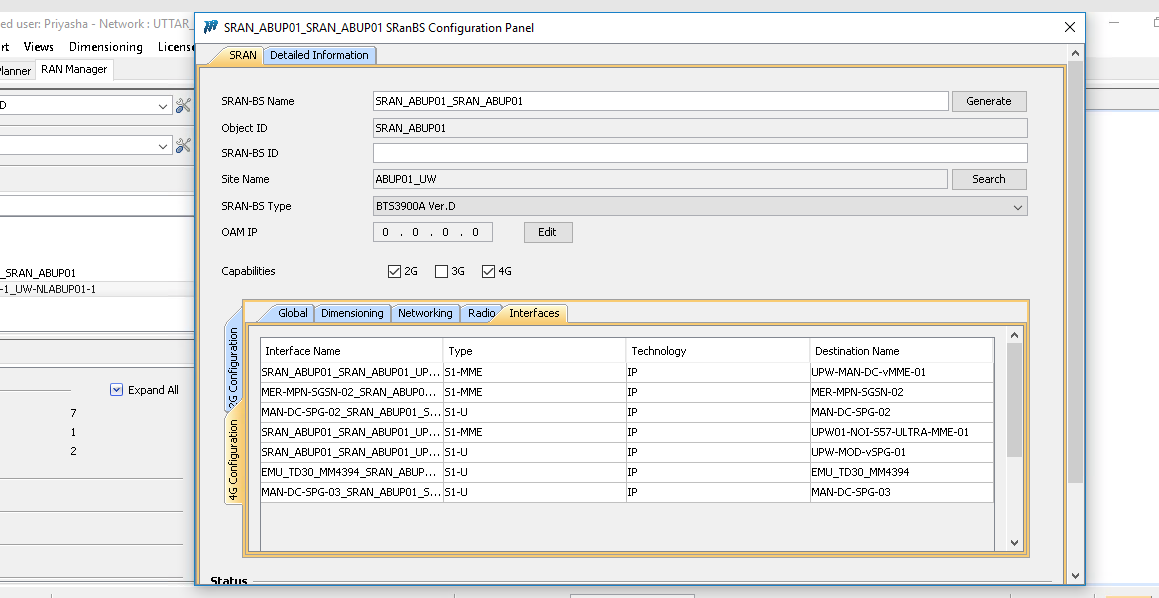Screen dimensions: 1159x598
Task: Close the SRanBS Configuration Panel dialog
Action: click(x=1070, y=27)
